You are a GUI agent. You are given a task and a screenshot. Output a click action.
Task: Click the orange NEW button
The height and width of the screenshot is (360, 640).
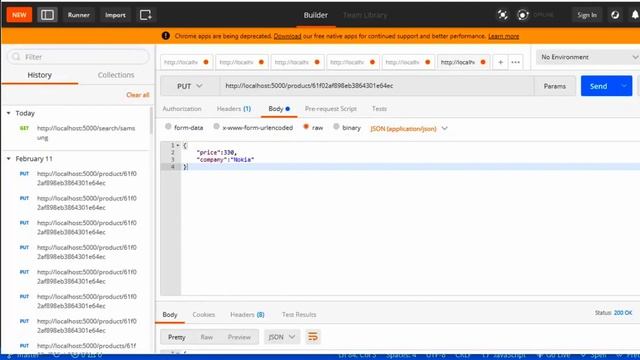[x=19, y=15]
